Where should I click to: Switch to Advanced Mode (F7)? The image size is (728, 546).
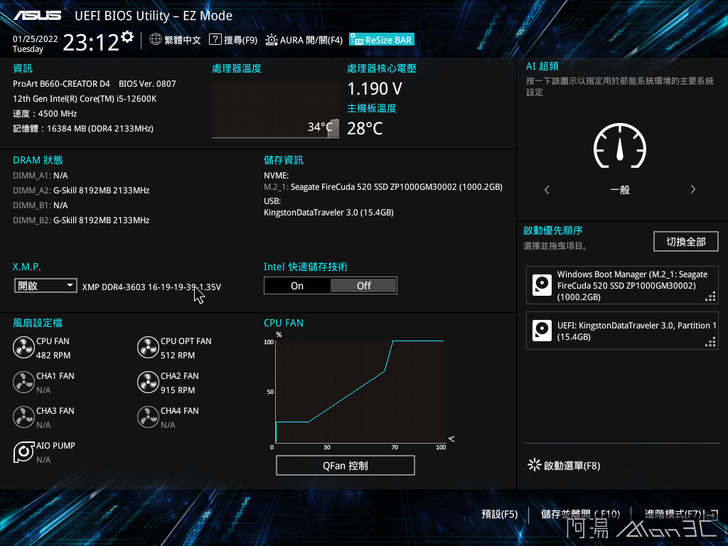673,514
